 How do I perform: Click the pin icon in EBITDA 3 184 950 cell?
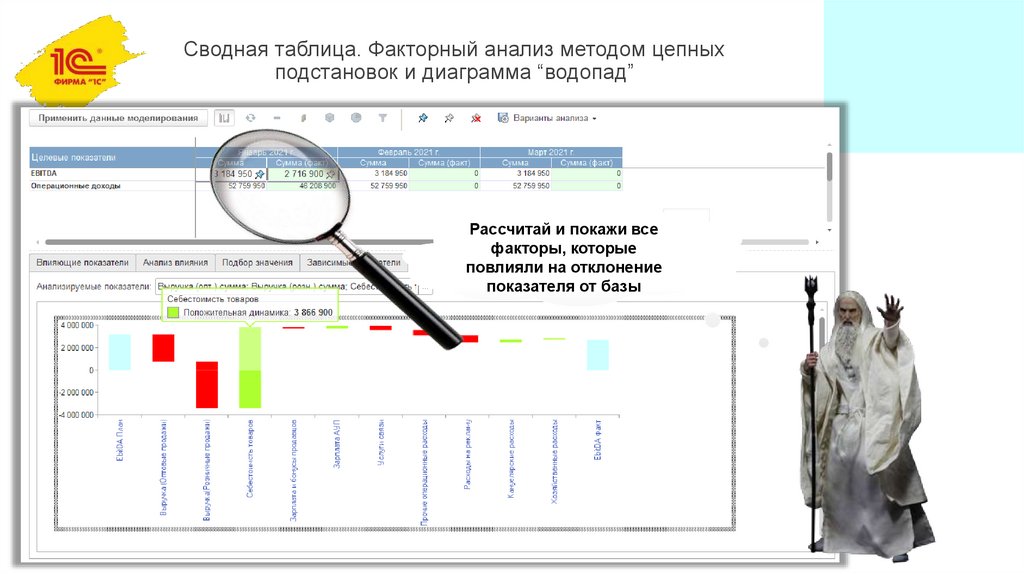point(259,174)
